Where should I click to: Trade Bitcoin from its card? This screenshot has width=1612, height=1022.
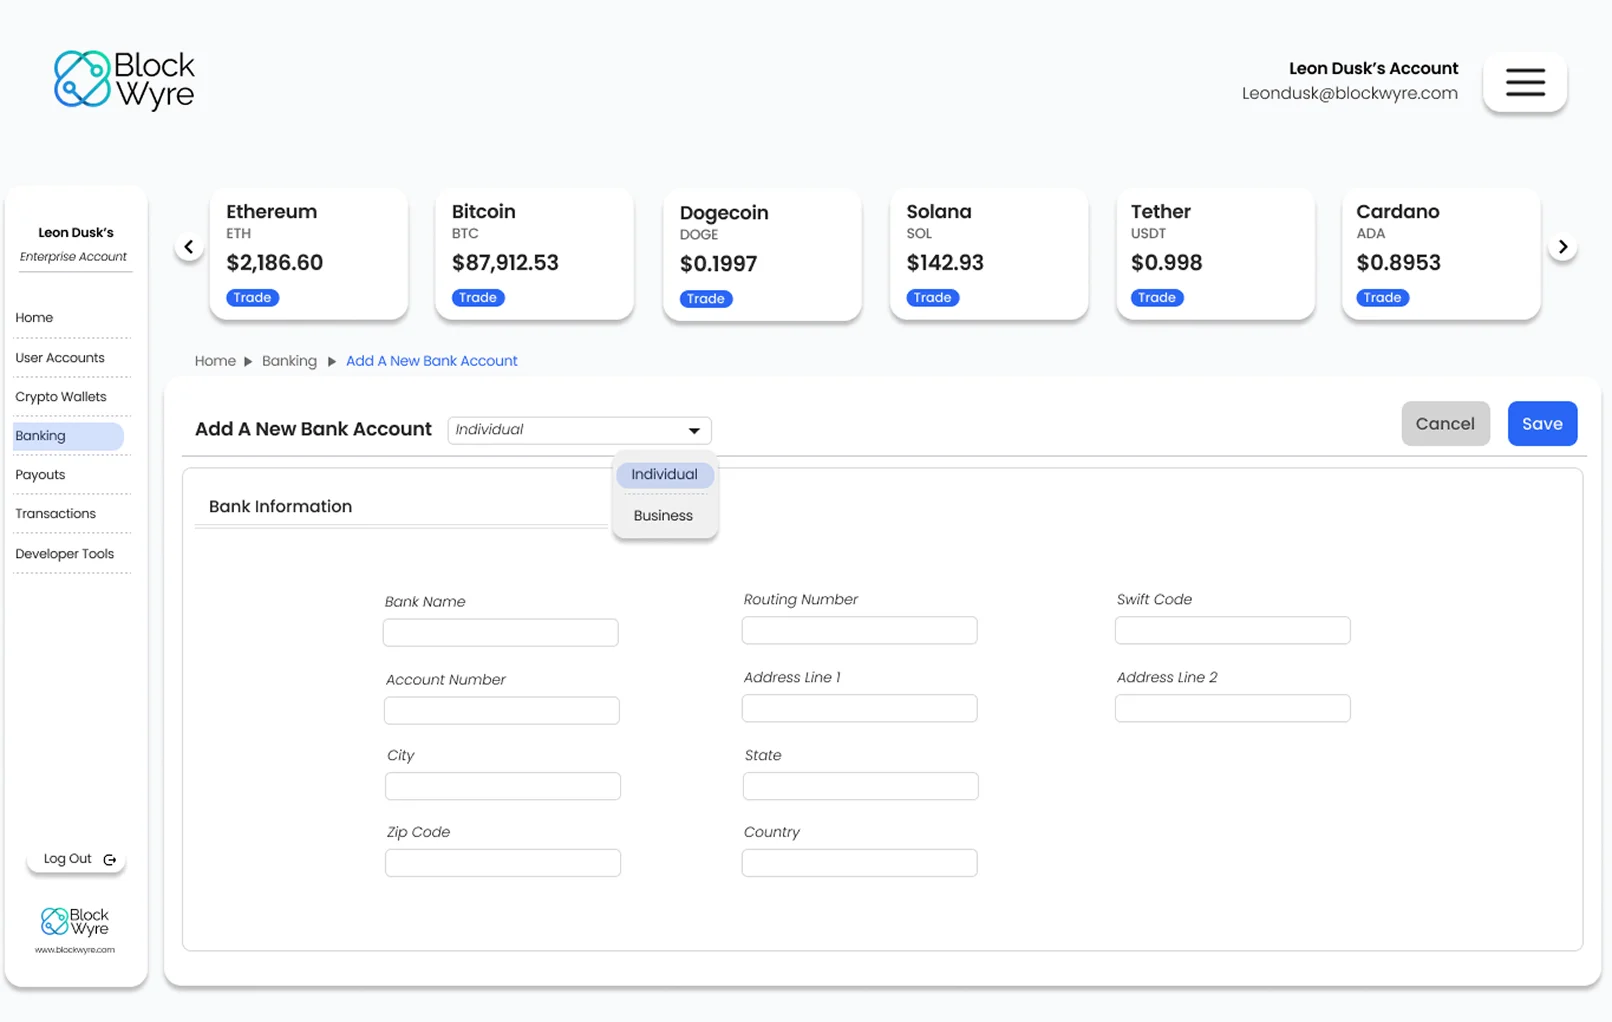click(478, 298)
